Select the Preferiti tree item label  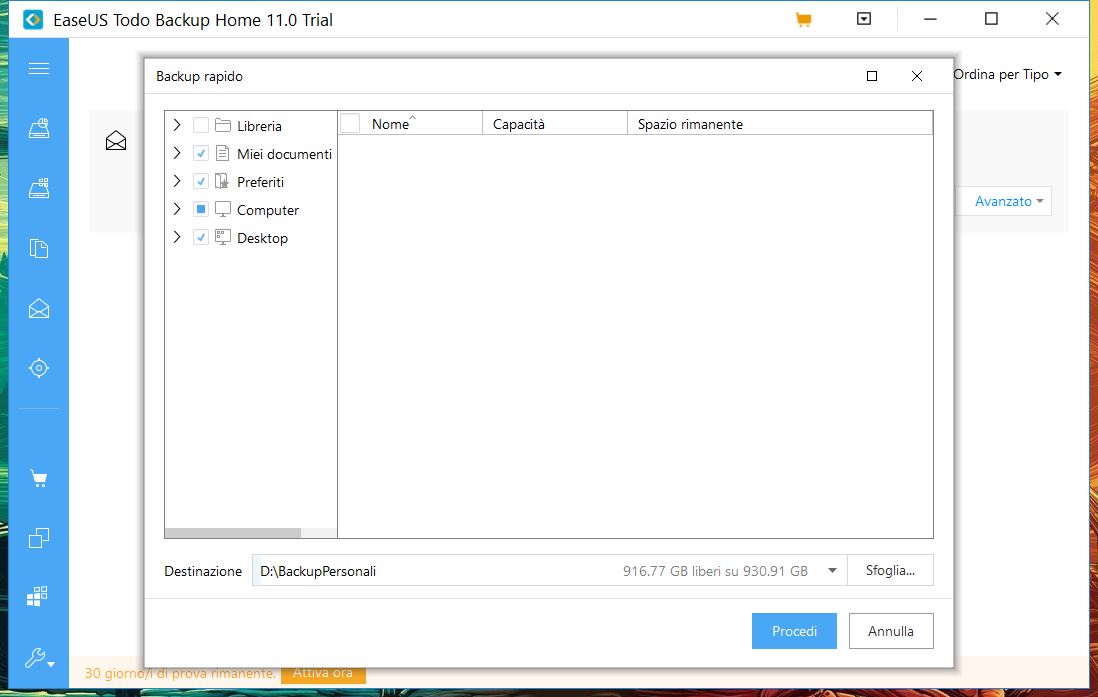pos(260,182)
